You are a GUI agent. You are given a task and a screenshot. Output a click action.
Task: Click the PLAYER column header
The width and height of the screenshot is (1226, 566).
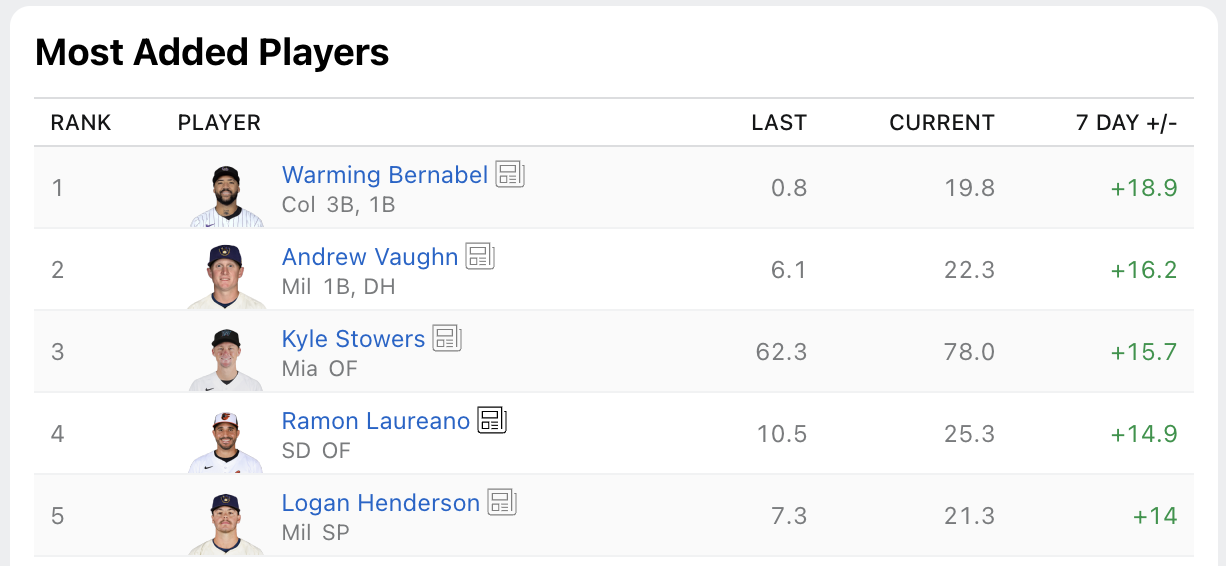(219, 123)
